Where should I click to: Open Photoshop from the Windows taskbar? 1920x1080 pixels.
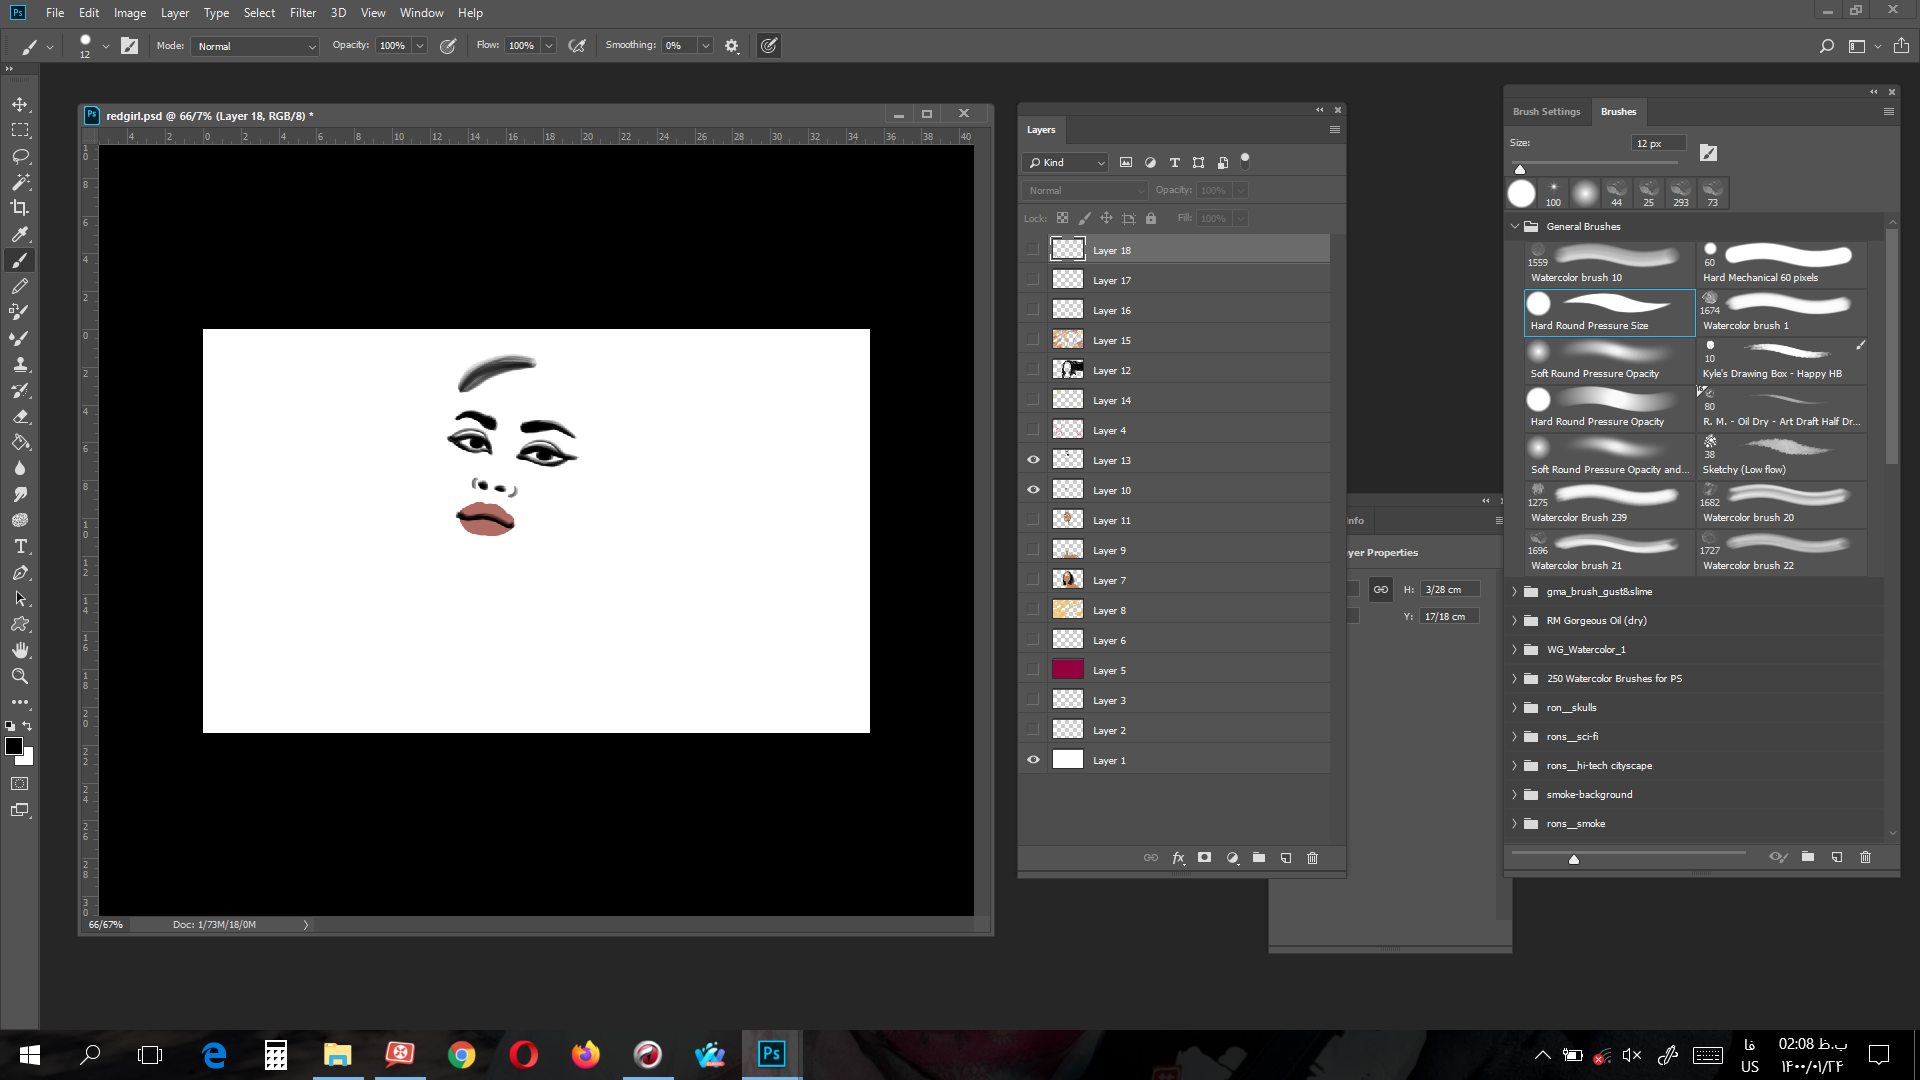[771, 1054]
